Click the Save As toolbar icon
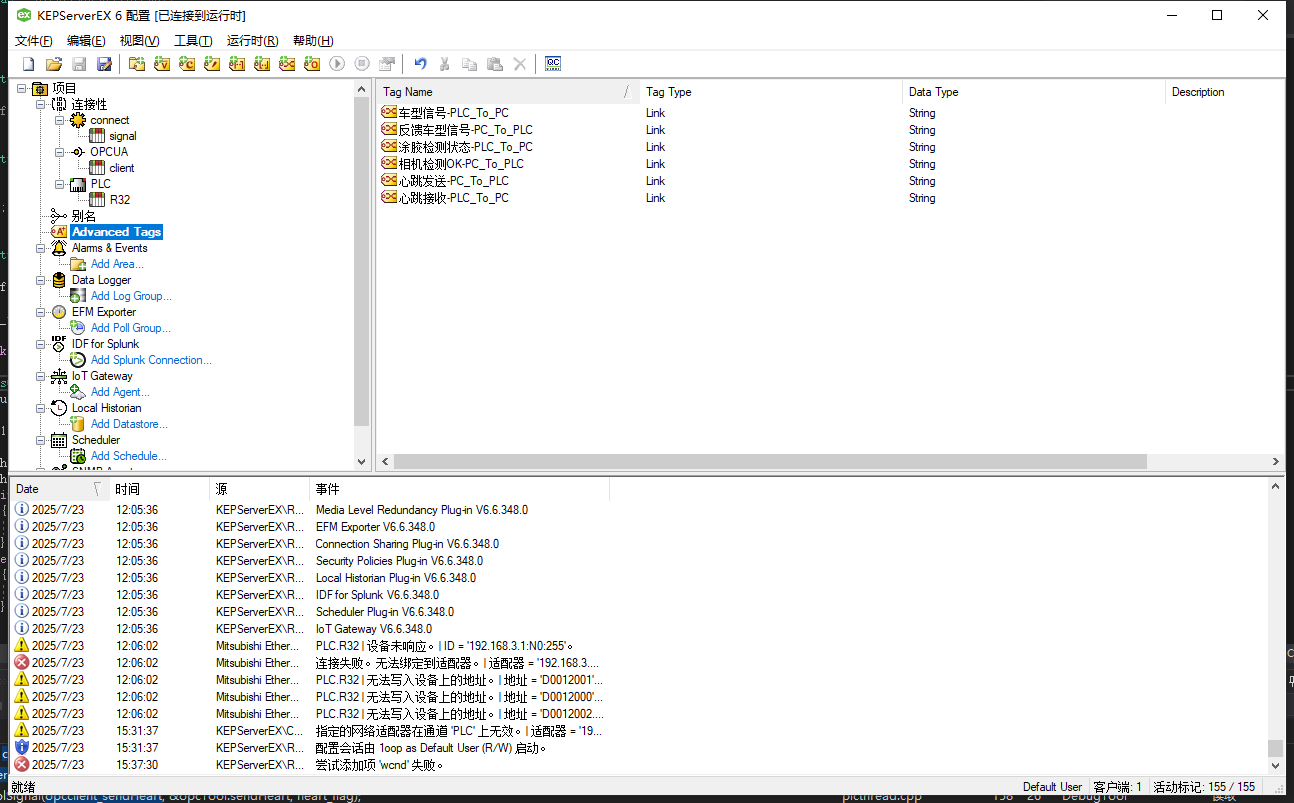Image resolution: width=1294 pixels, height=803 pixels. coord(104,64)
